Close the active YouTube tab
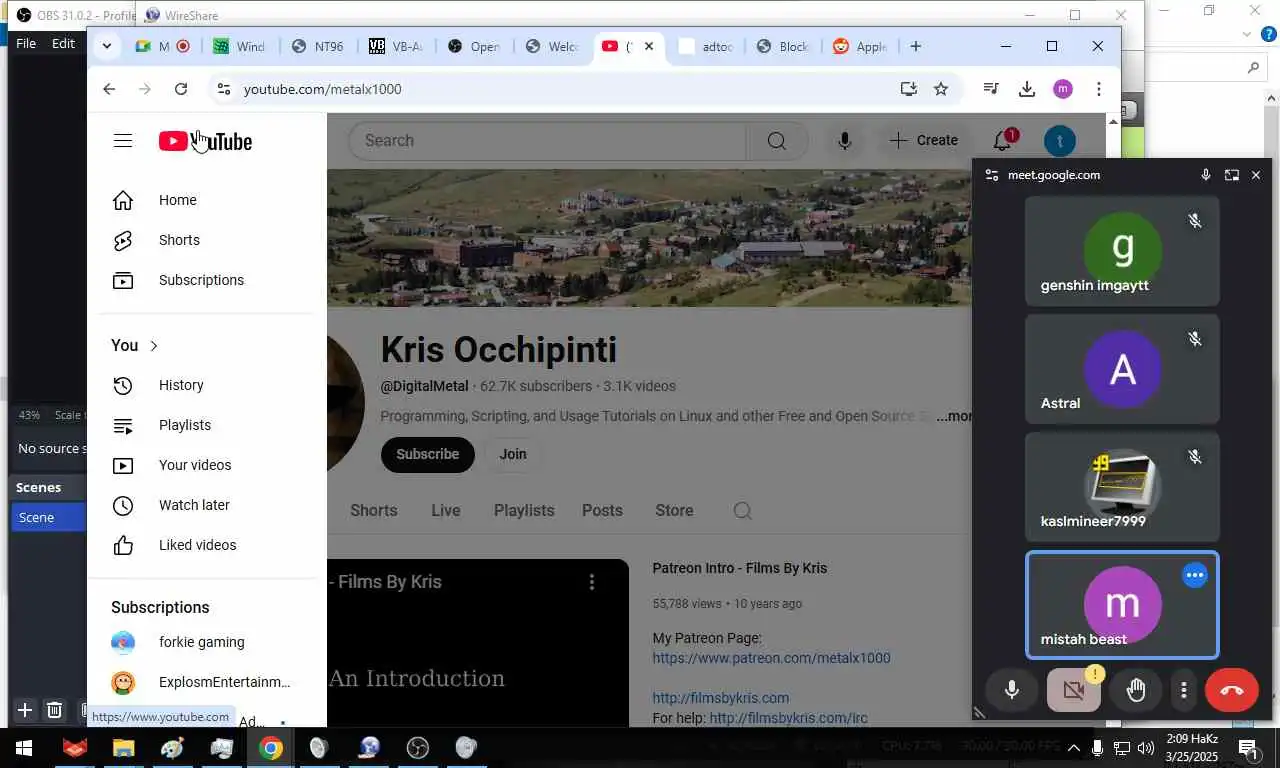 click(x=649, y=46)
